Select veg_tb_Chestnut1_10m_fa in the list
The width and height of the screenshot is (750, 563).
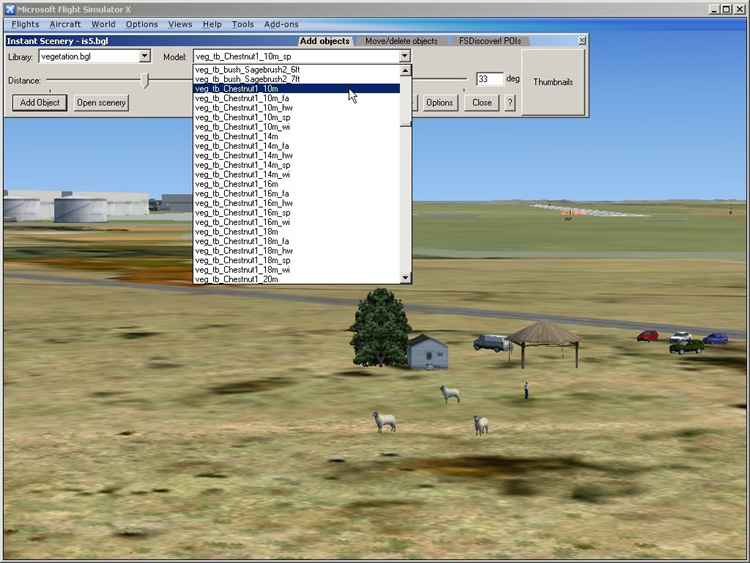[297, 99]
